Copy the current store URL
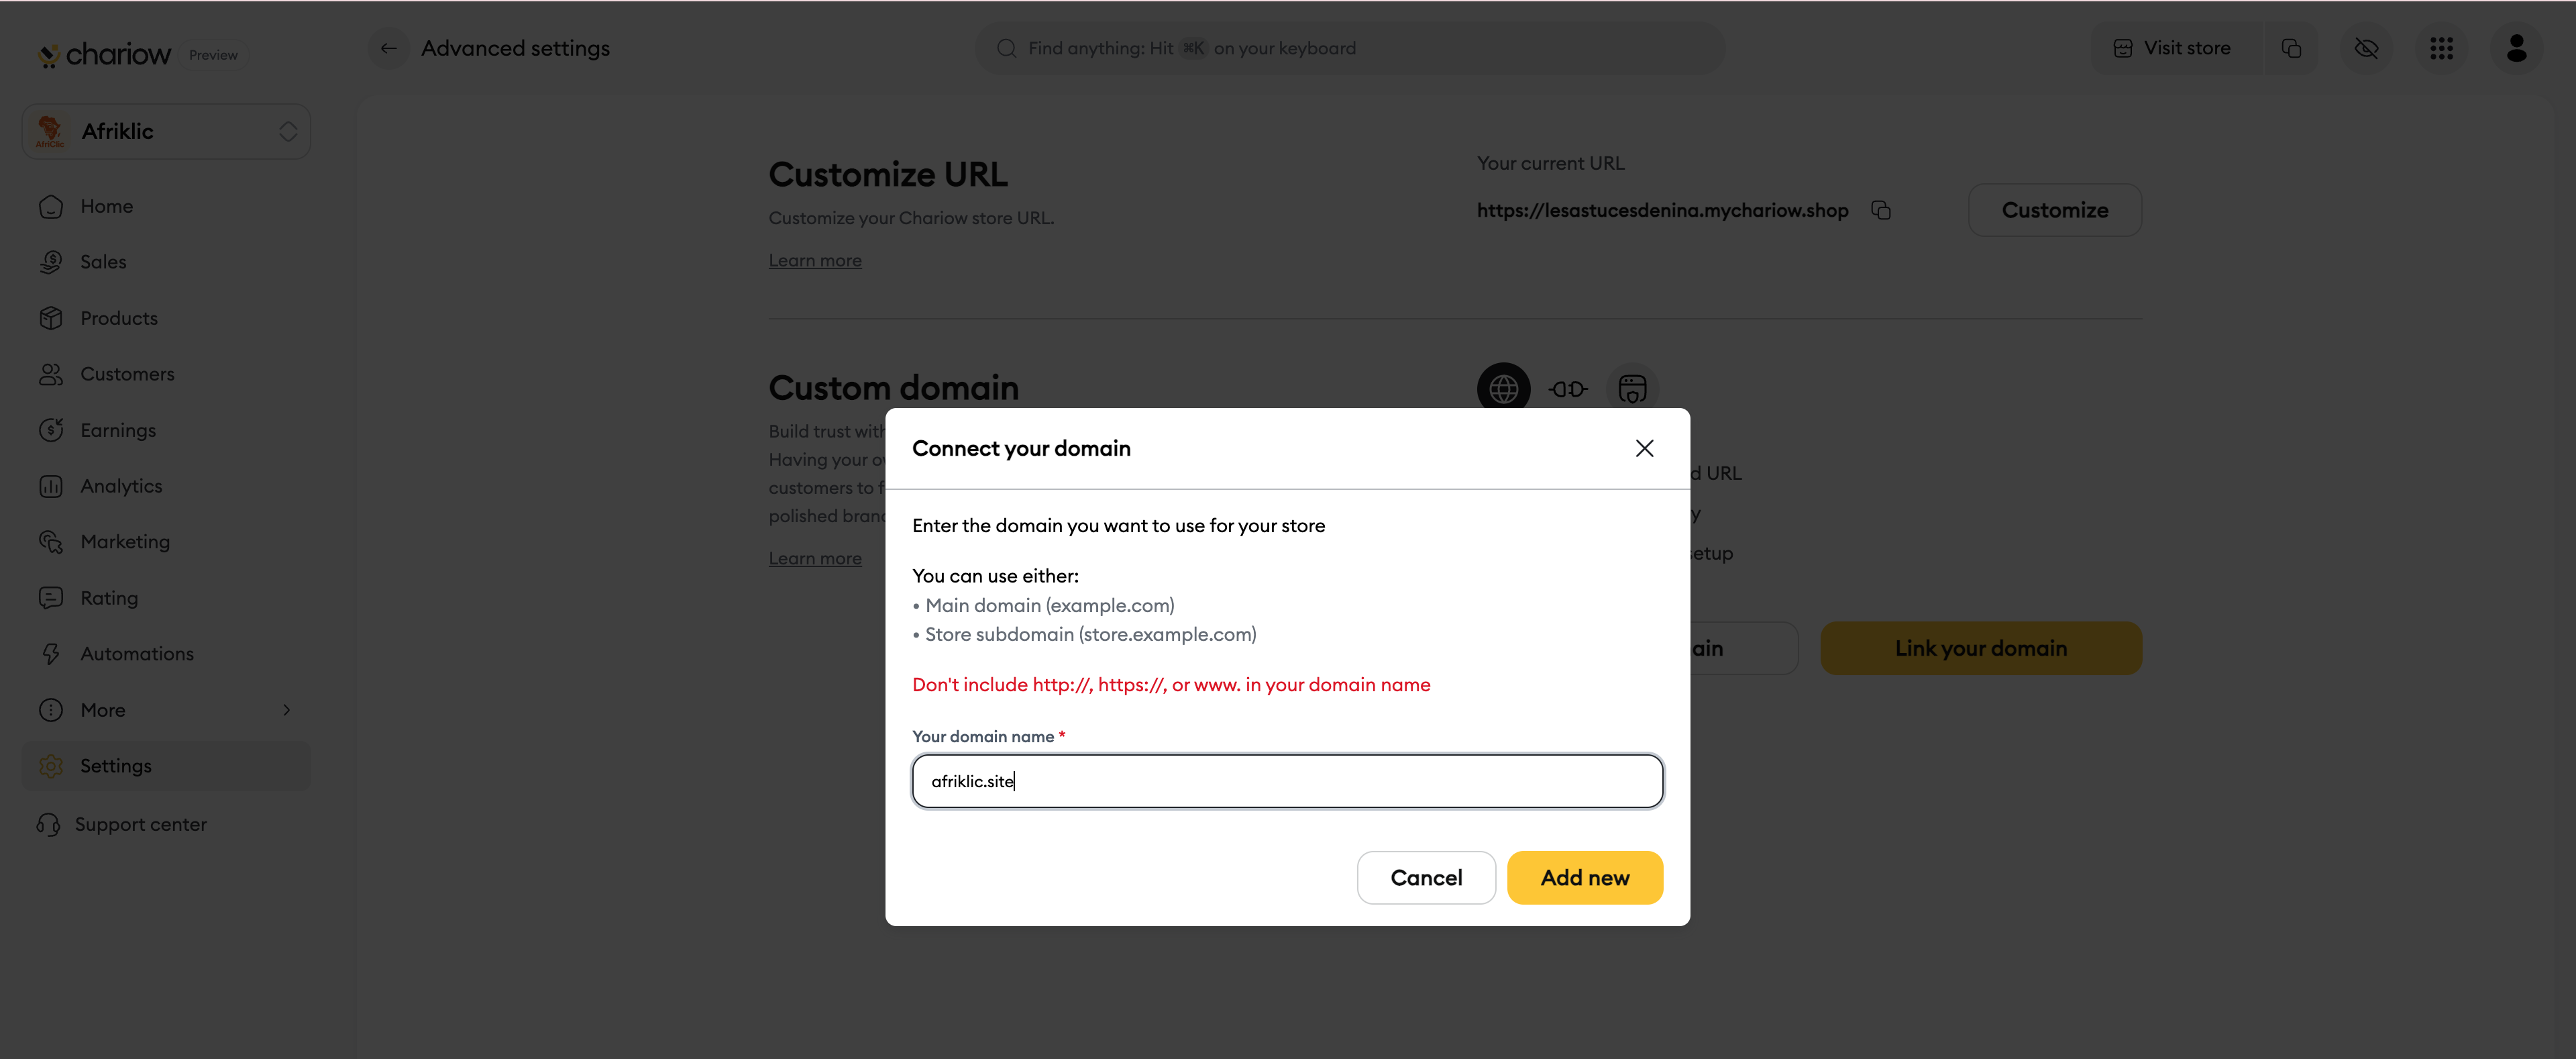The image size is (2576, 1059). [1881, 210]
